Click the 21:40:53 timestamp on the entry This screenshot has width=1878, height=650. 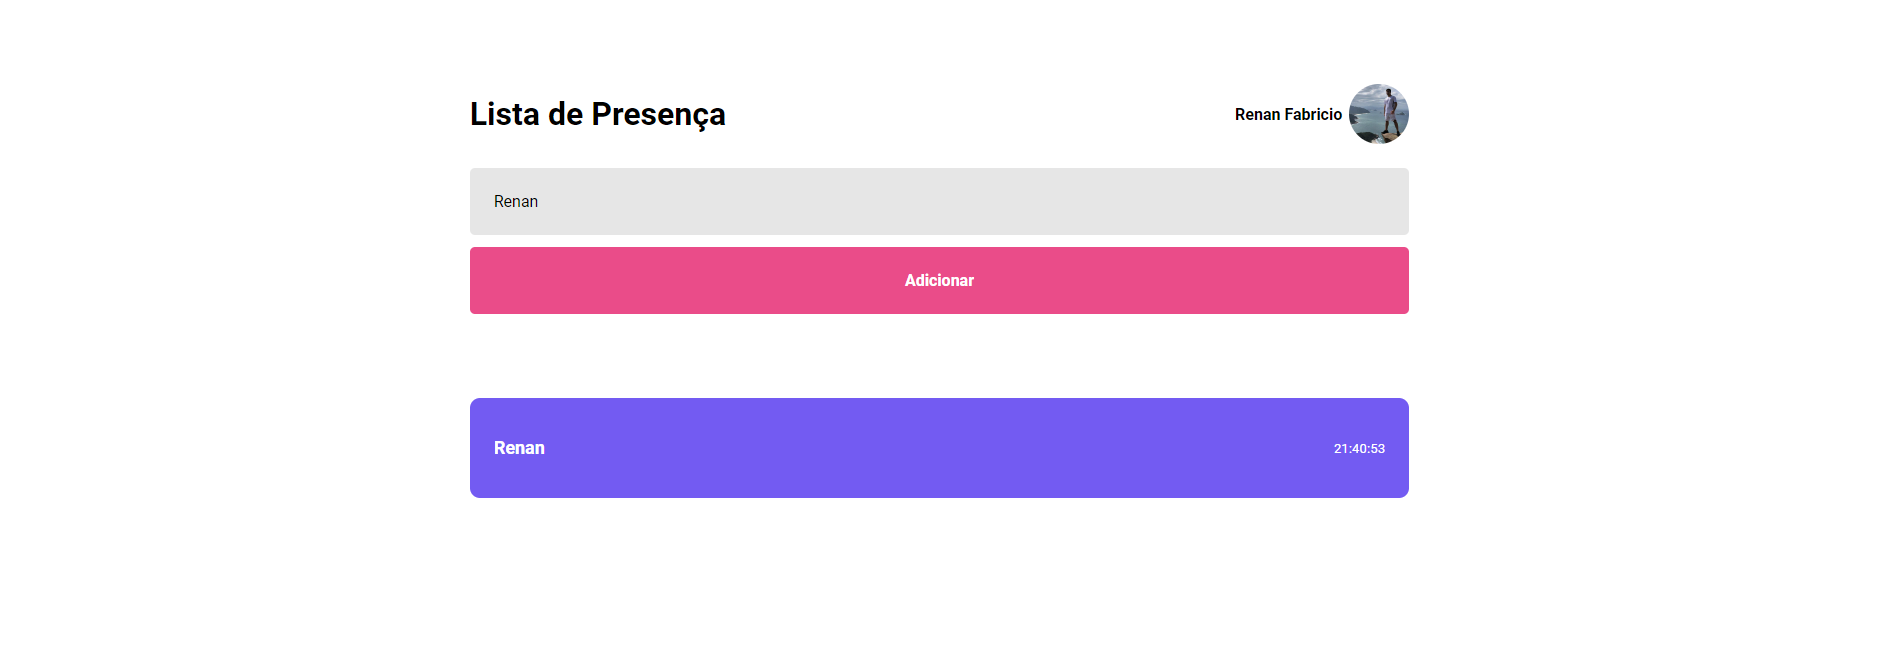[1359, 448]
